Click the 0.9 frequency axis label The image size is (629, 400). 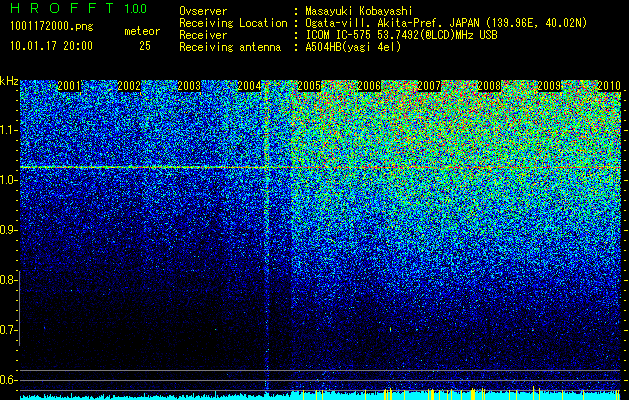(x=7, y=230)
